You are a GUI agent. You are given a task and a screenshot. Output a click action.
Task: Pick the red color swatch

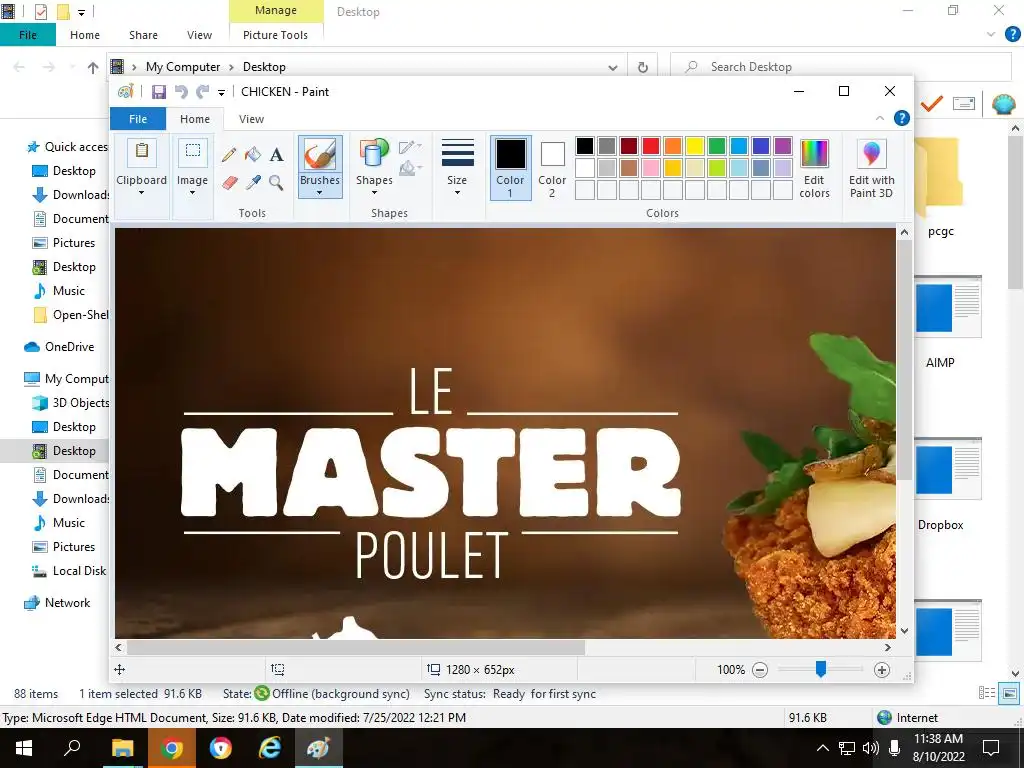click(650, 146)
